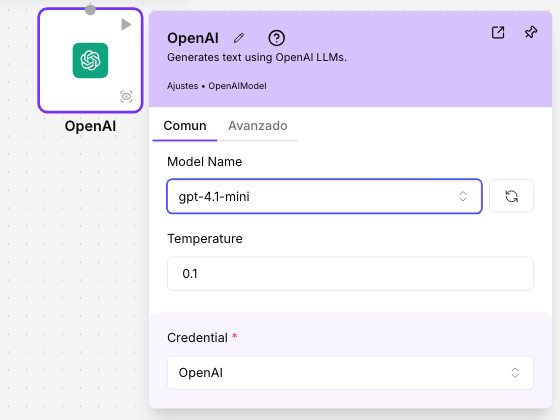Click the OpenAI logo in the node
Image resolution: width=560 pixels, height=420 pixels.
(x=90, y=60)
